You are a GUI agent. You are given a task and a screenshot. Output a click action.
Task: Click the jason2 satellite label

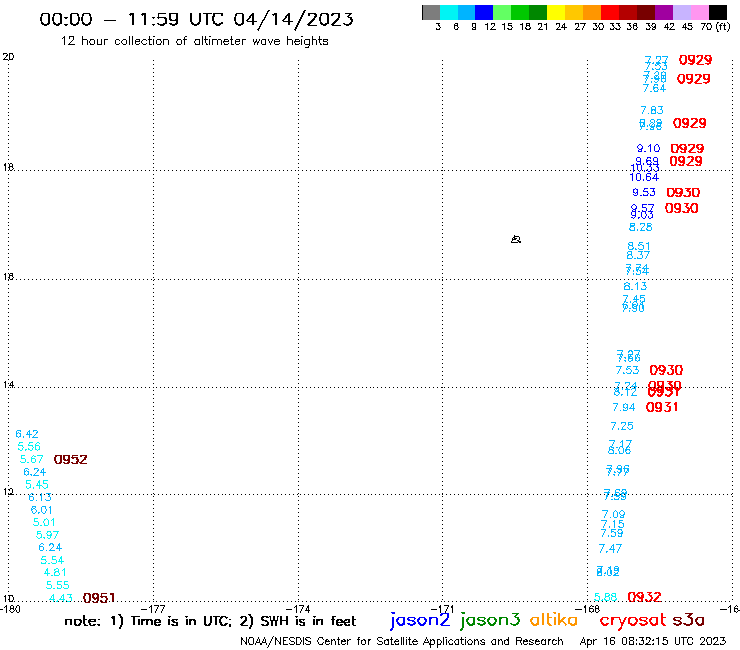[420, 620]
